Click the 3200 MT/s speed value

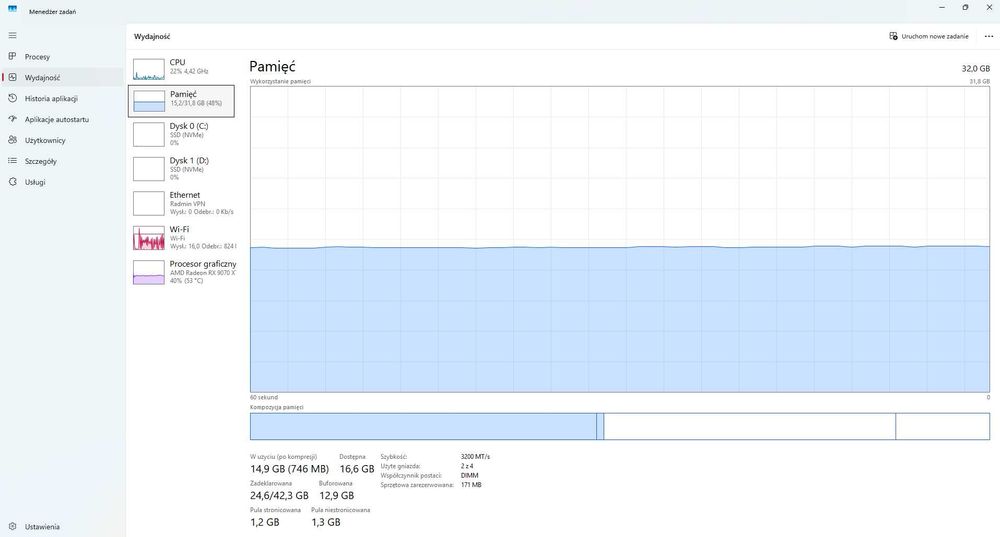[475, 457]
